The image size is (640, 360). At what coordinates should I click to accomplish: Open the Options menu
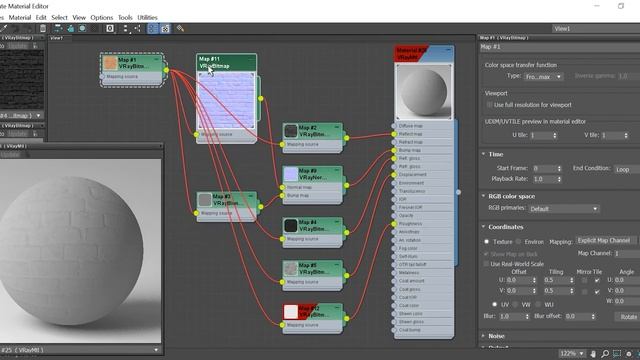(102, 18)
